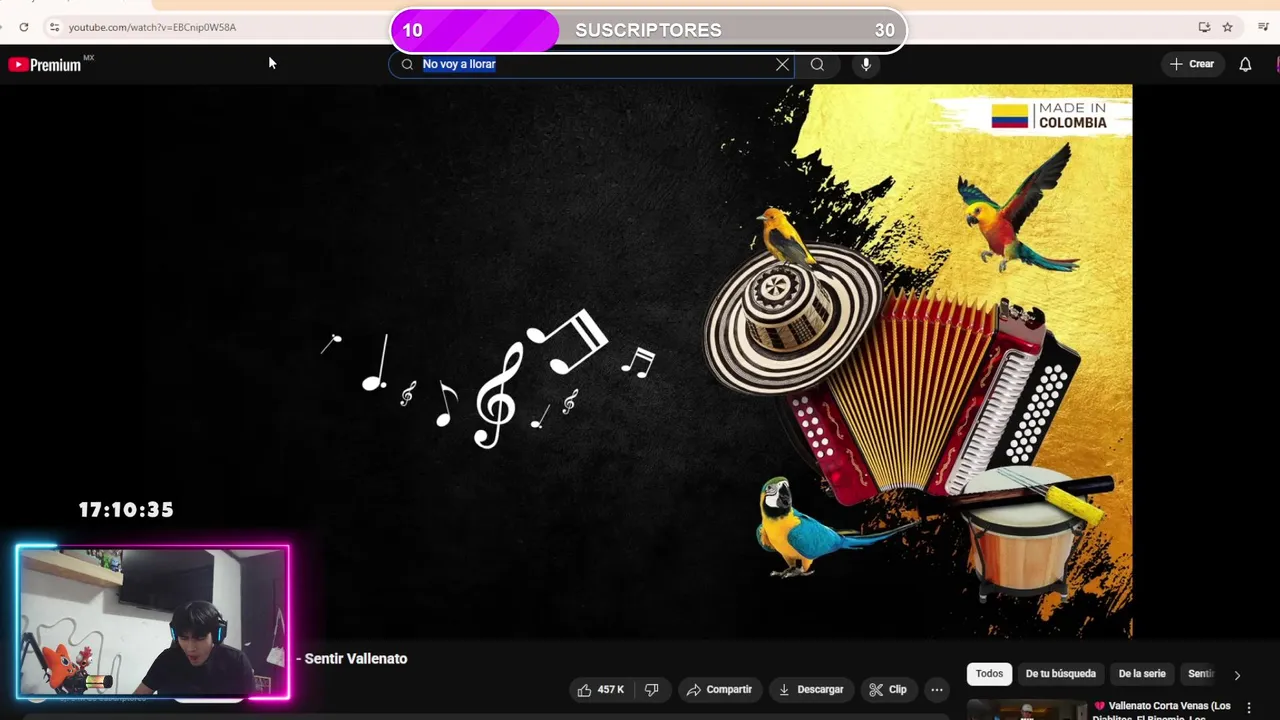The width and height of the screenshot is (1280, 720).
Task: Click inside the YouTube search box
Action: tap(591, 64)
